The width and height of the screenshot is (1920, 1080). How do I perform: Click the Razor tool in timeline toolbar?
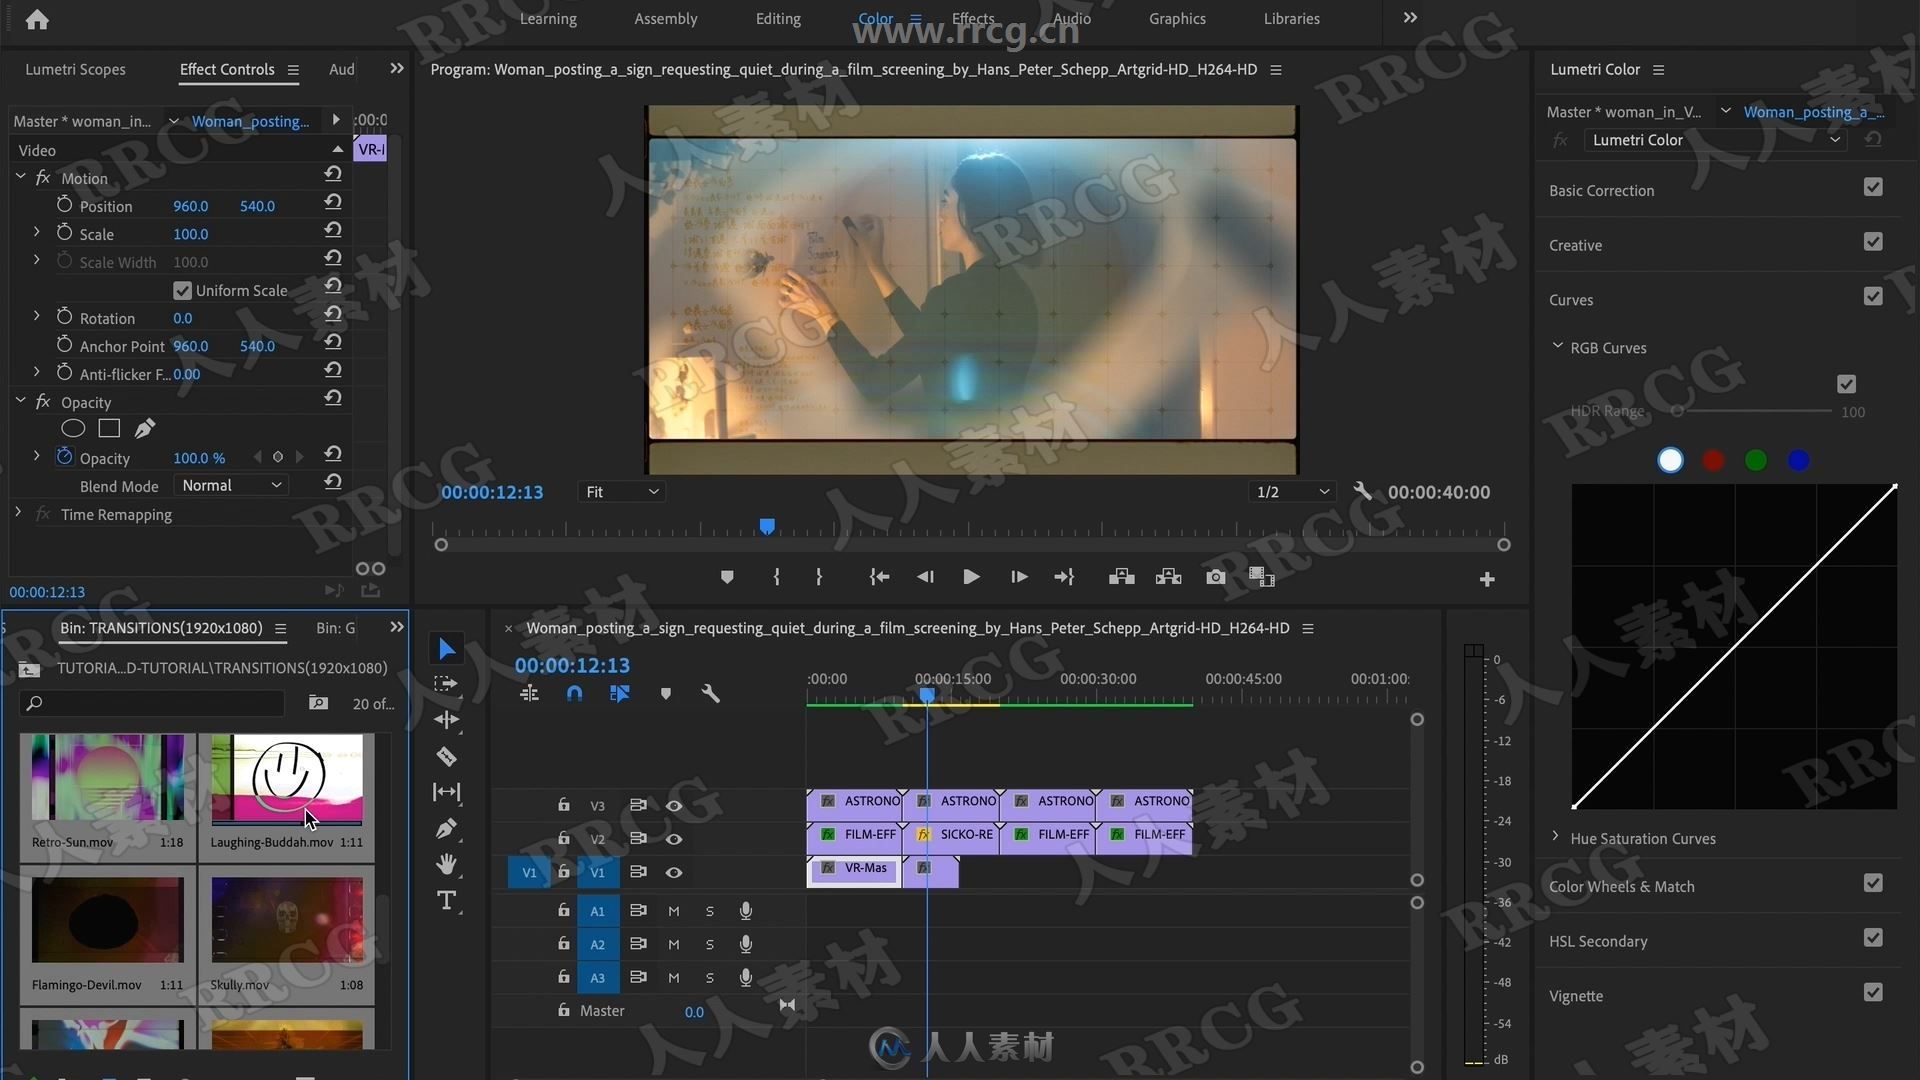[447, 756]
